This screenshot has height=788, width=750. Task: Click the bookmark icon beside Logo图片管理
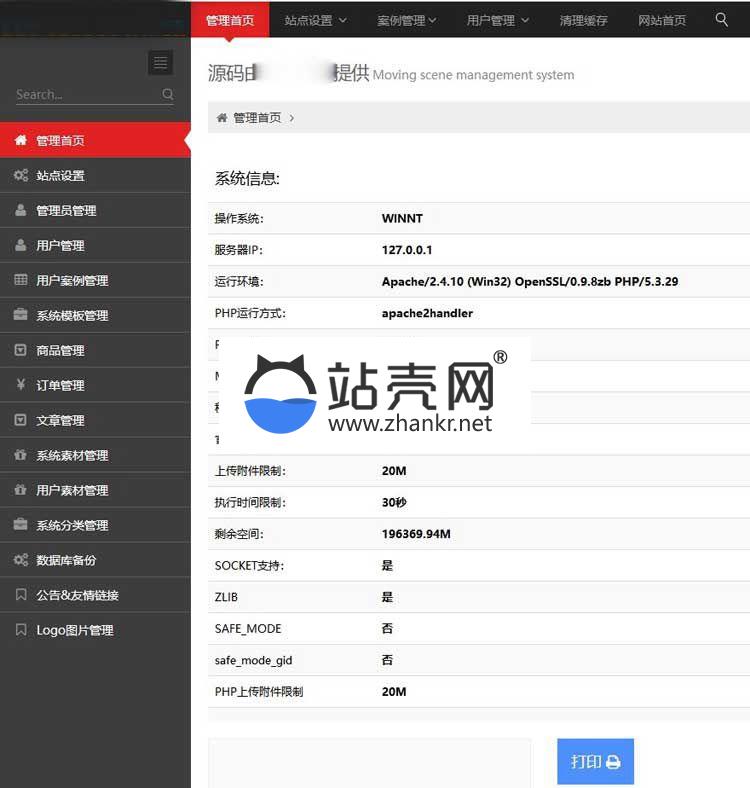coord(21,630)
